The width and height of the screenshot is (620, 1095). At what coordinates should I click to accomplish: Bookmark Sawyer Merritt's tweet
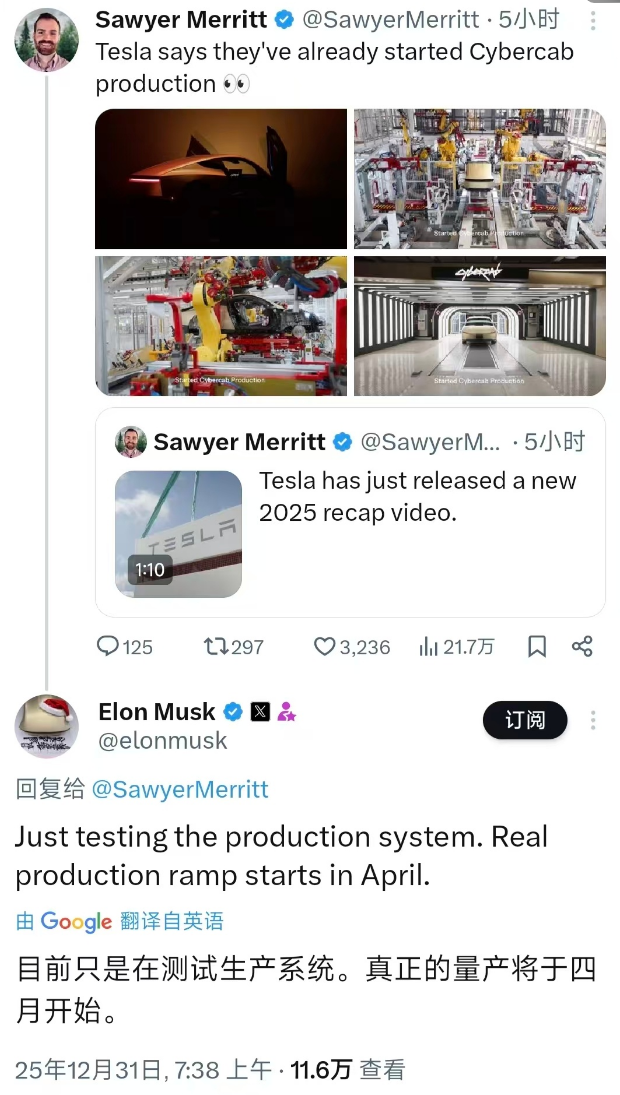pyautogui.click(x=537, y=647)
